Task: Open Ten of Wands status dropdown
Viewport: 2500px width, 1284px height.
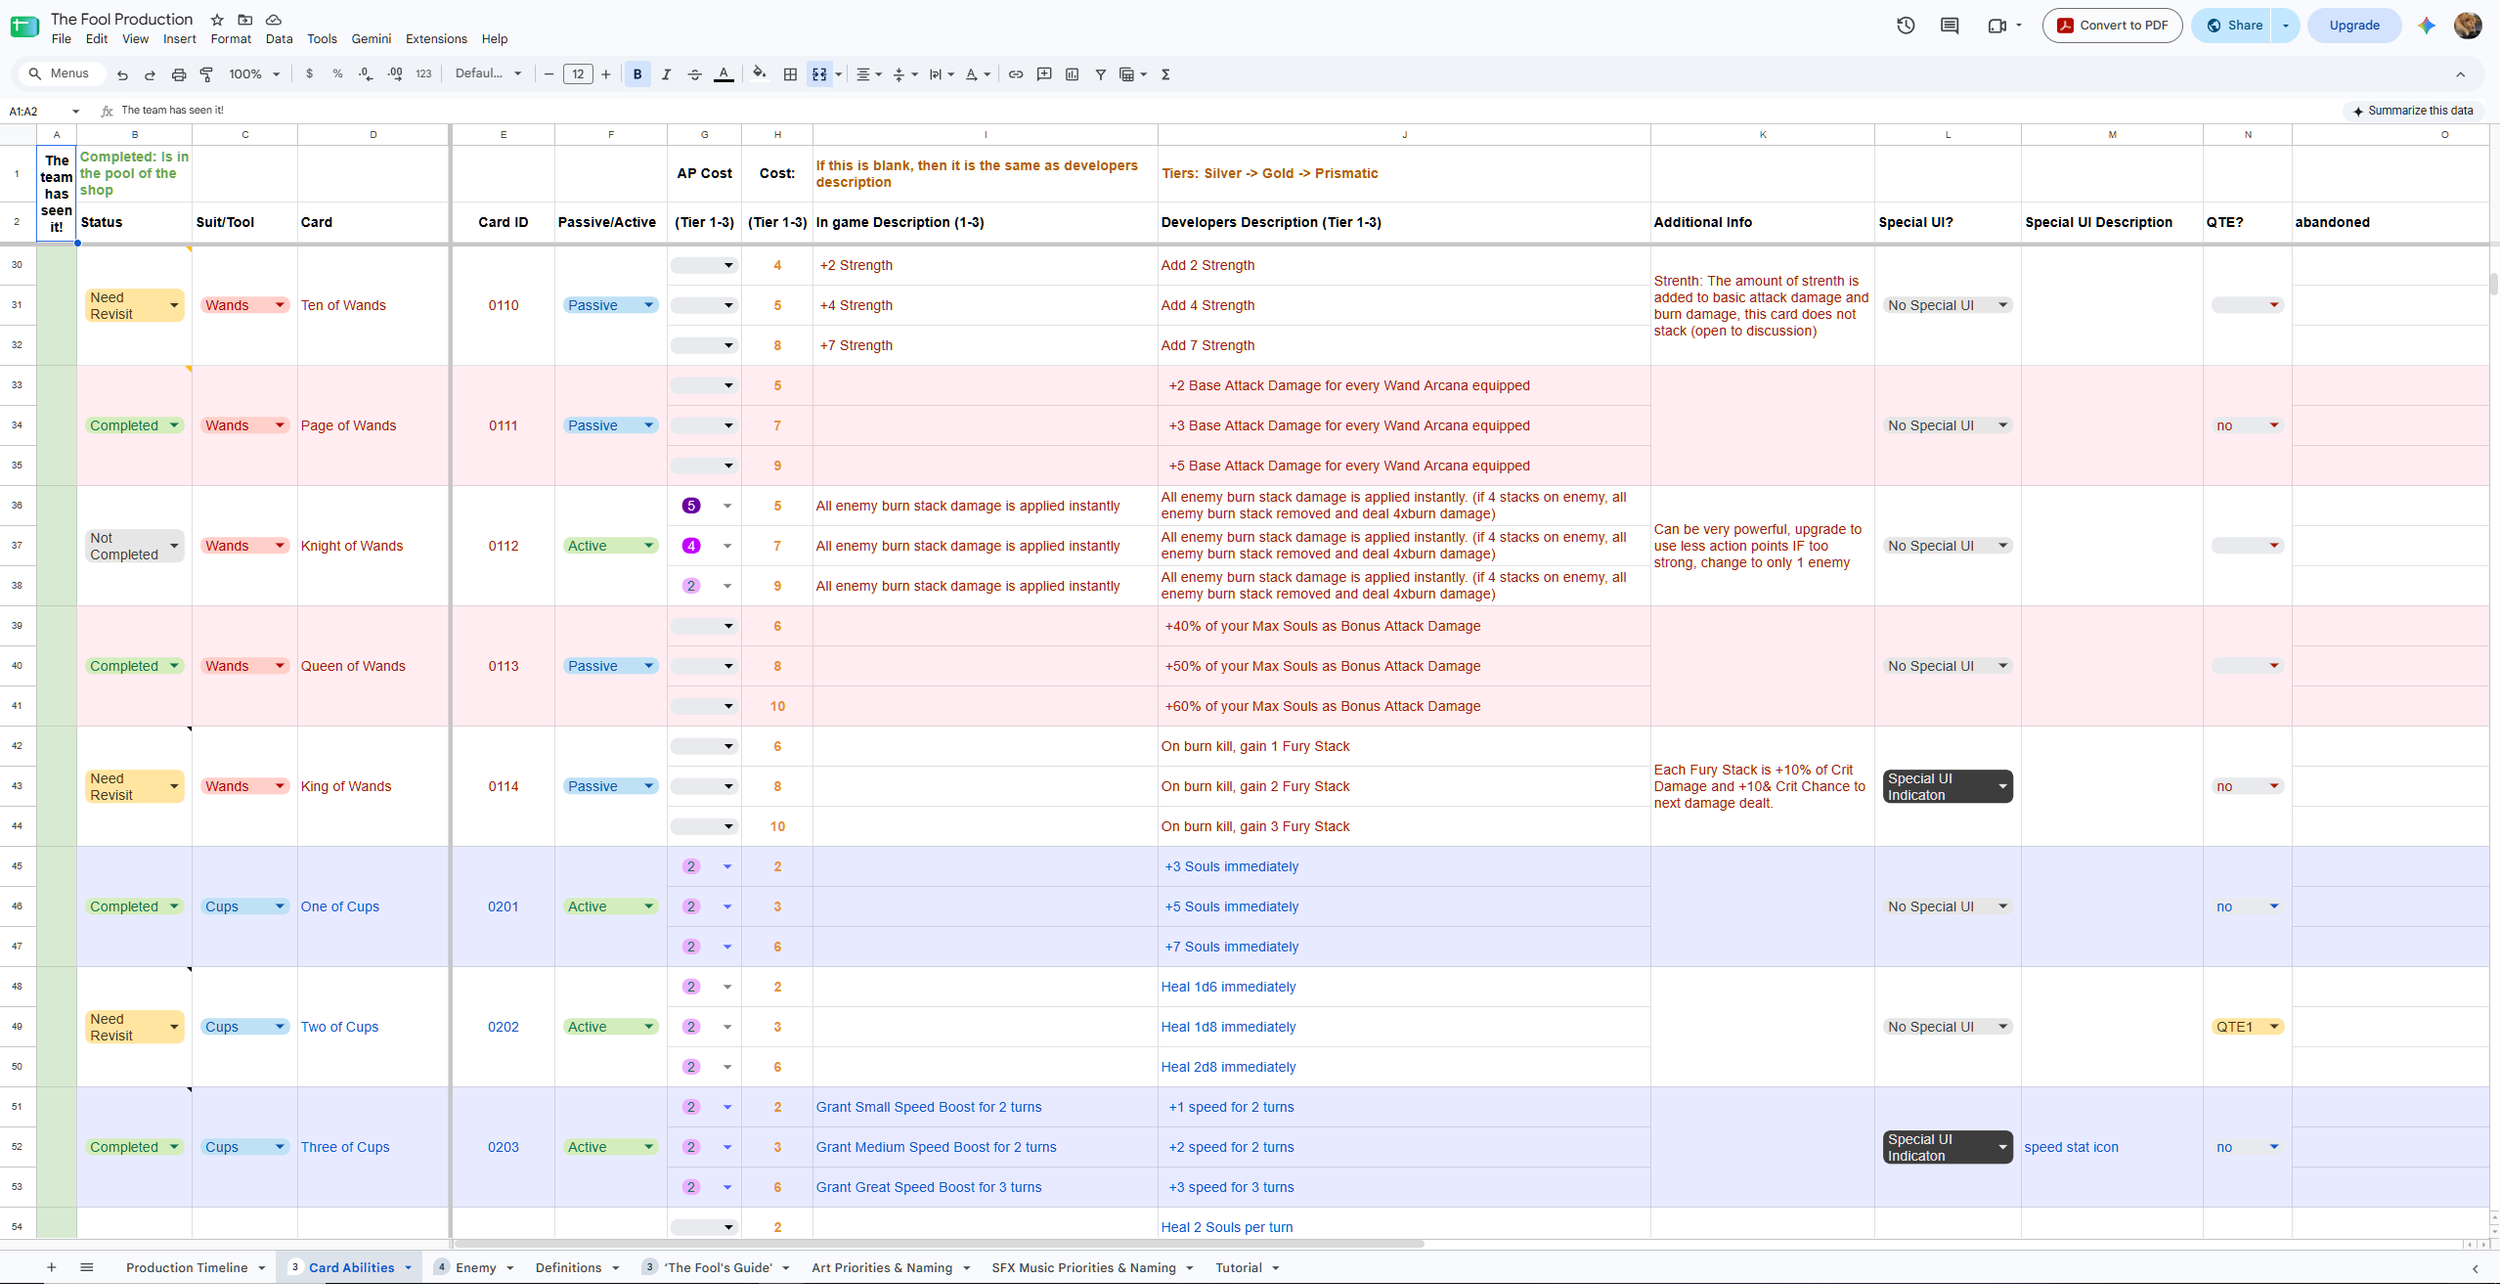Action: pyautogui.click(x=134, y=305)
